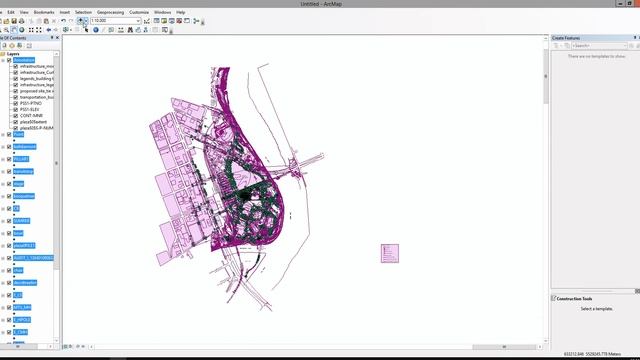Click the Print icon
This screenshot has width=640, height=360.
22,21
